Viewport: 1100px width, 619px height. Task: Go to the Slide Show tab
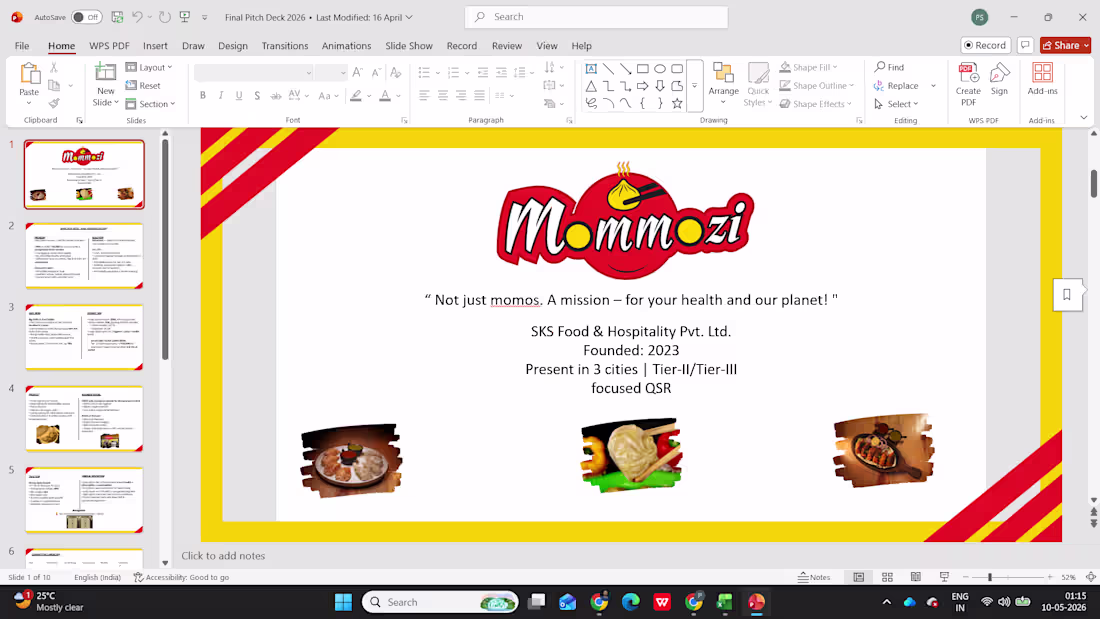pyautogui.click(x=409, y=46)
